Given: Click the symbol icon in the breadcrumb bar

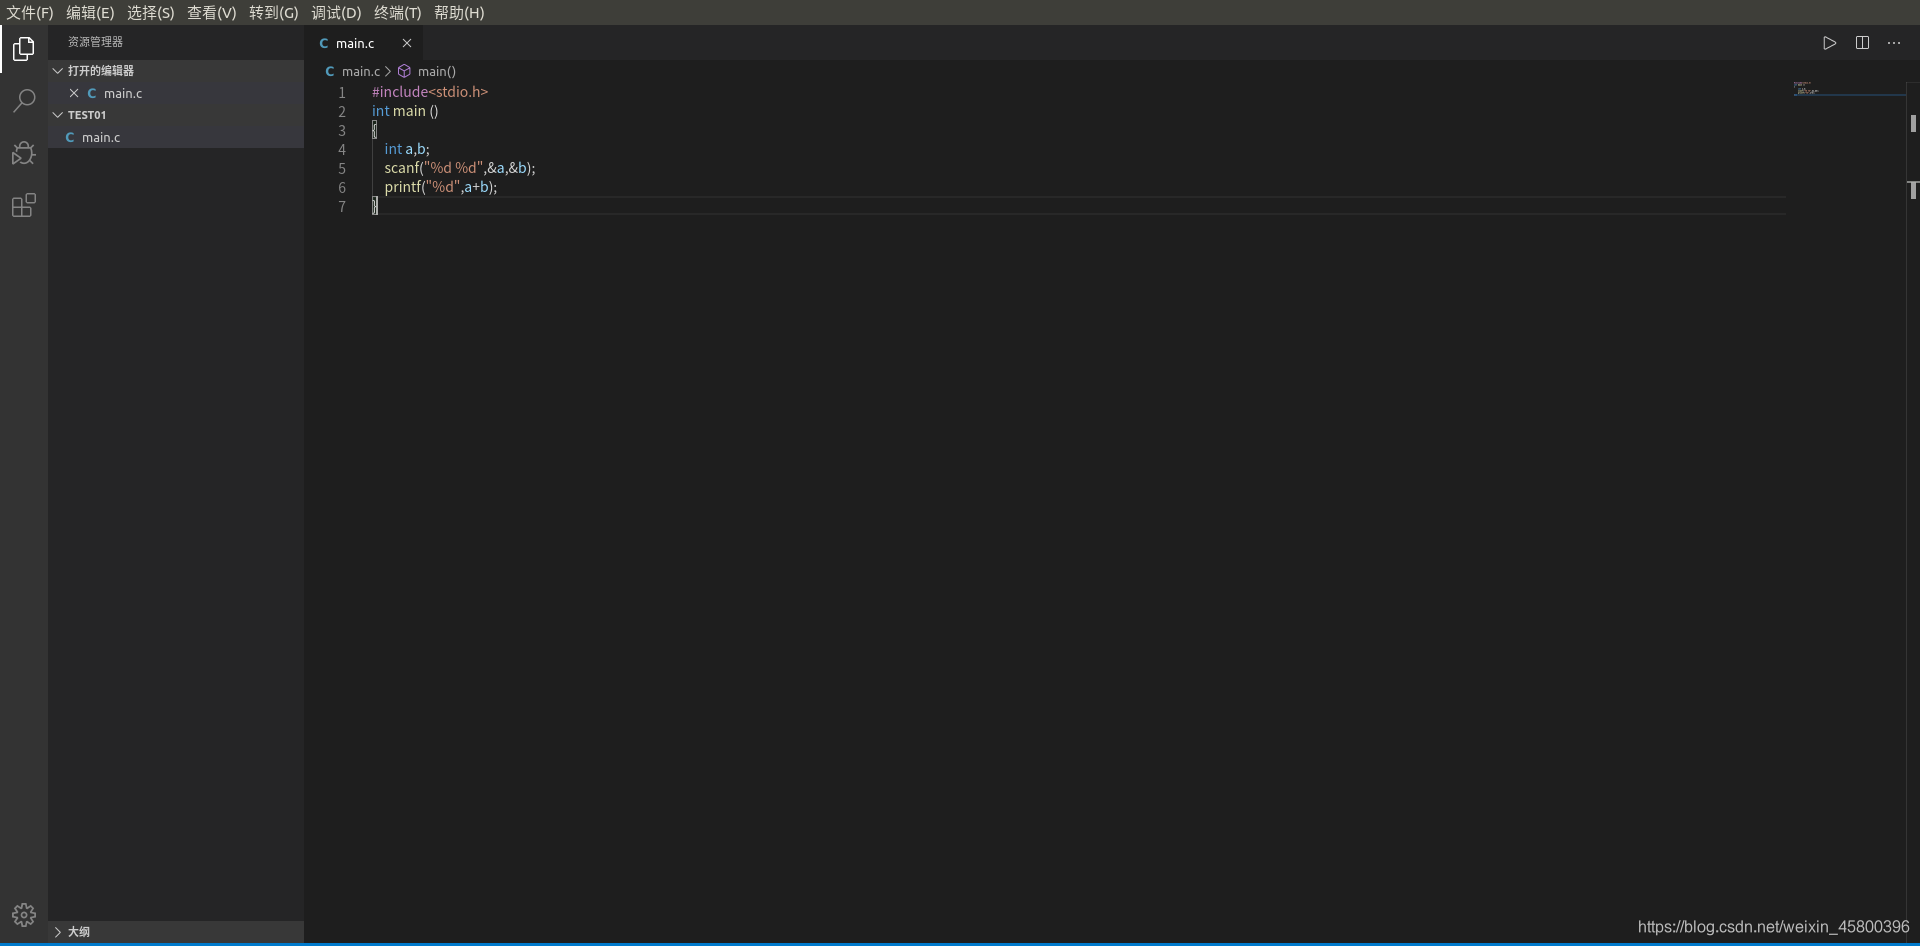Looking at the screenshot, I should click(403, 71).
